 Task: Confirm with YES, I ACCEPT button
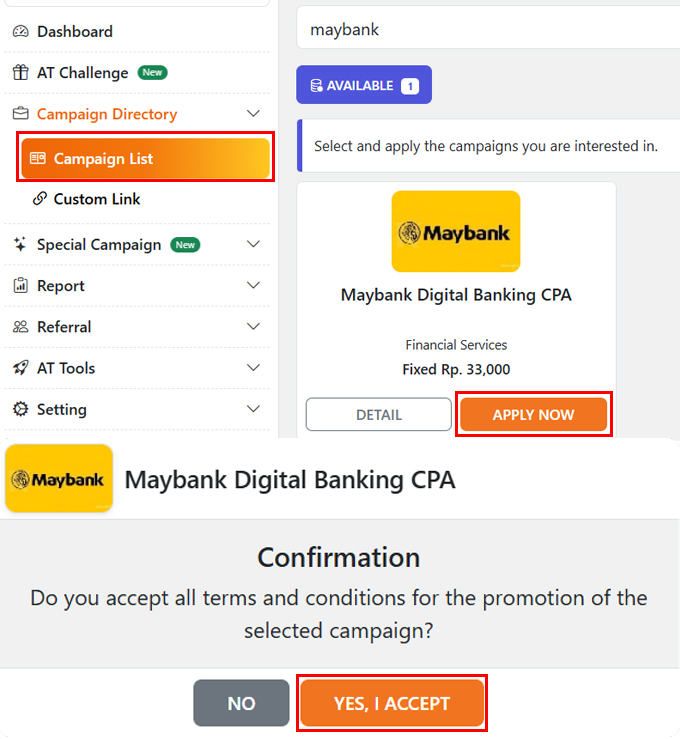point(392,704)
